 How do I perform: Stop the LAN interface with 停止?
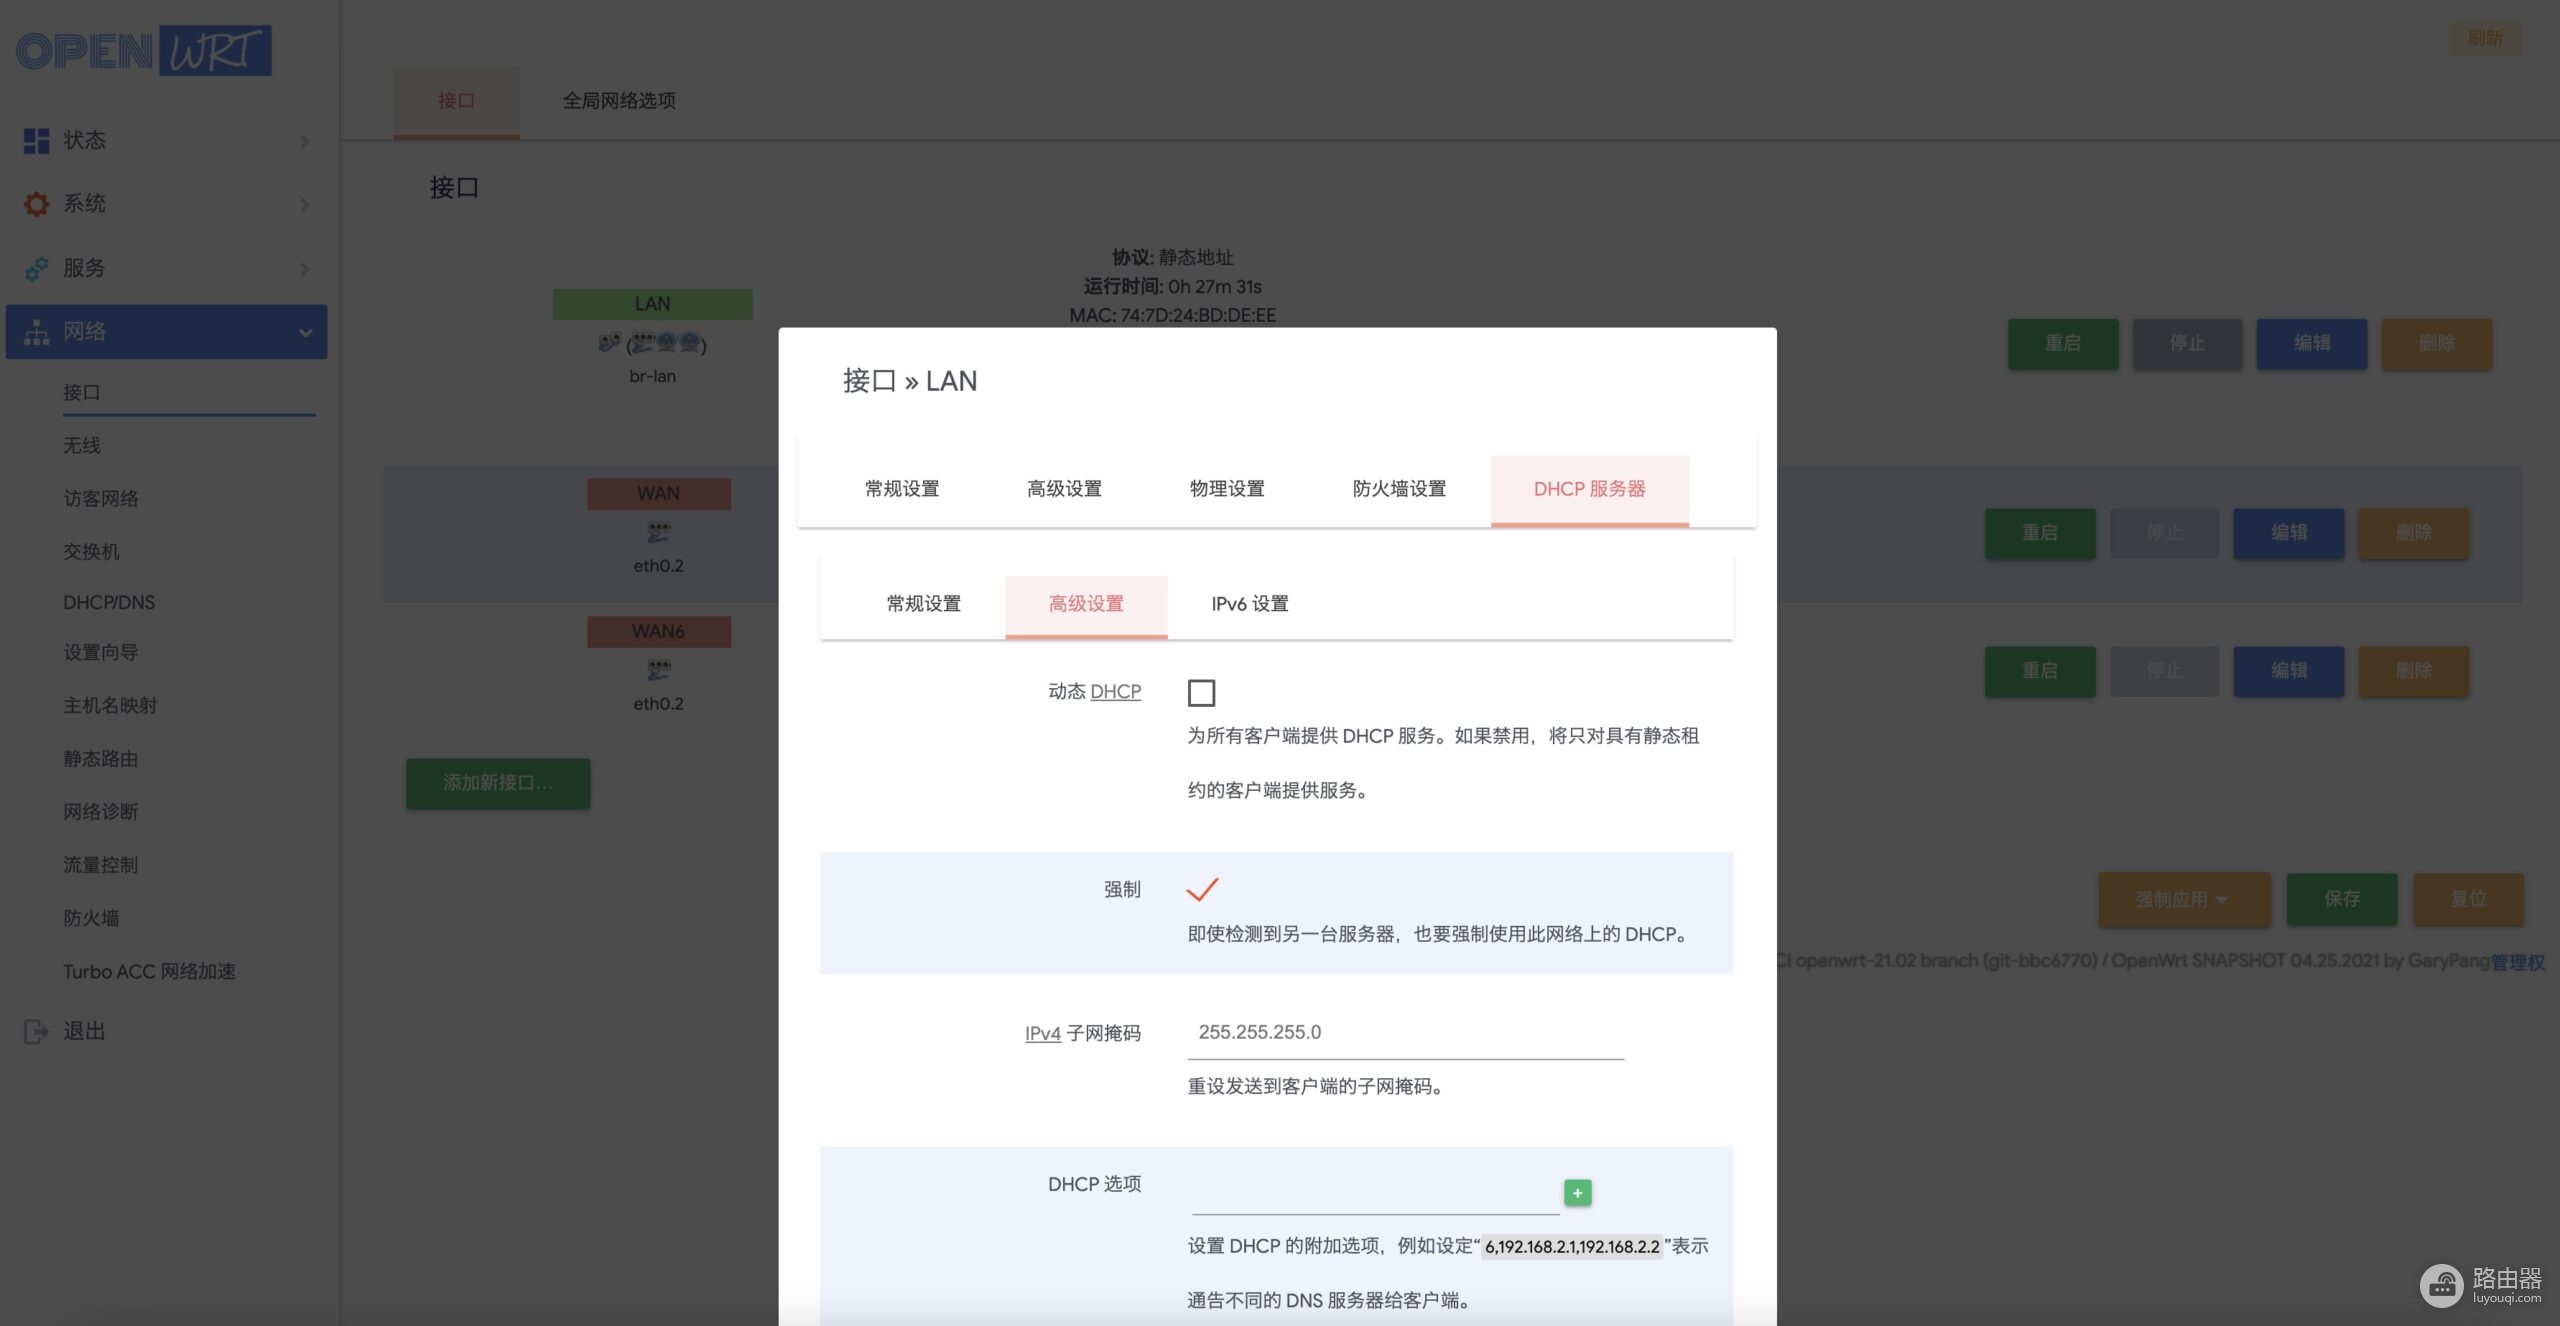tap(2187, 344)
